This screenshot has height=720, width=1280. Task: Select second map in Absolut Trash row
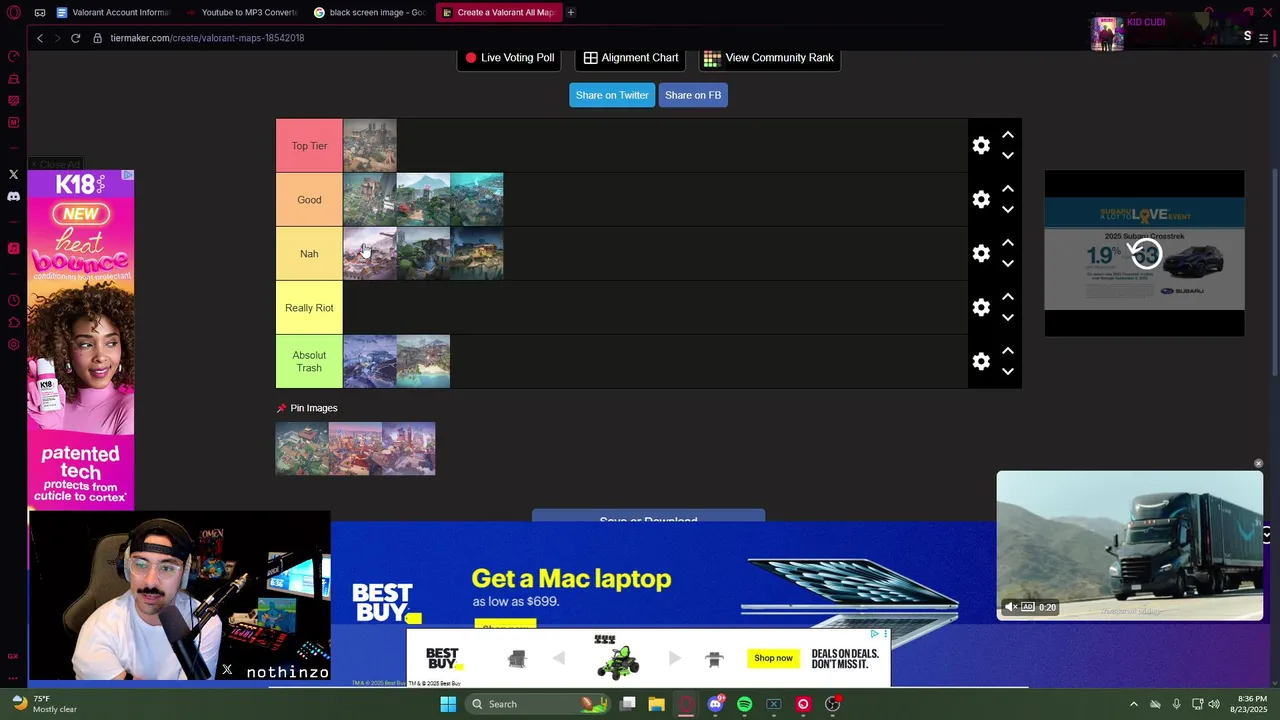(x=423, y=362)
